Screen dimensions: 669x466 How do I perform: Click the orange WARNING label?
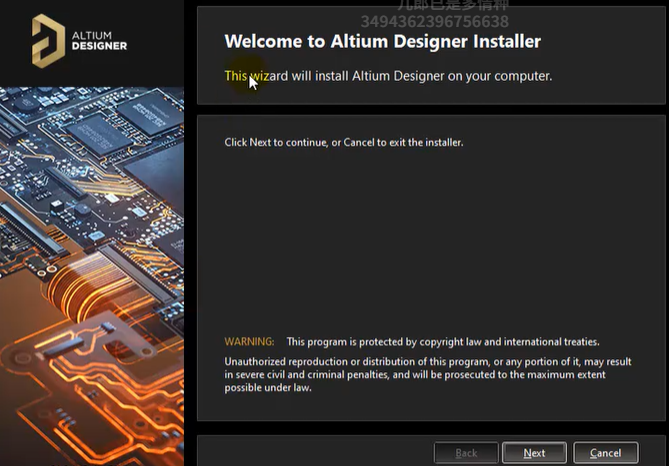[x=250, y=342]
